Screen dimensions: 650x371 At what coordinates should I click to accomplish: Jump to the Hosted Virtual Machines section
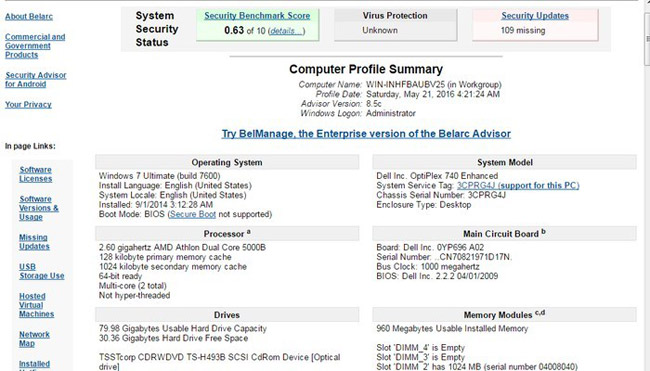36,305
